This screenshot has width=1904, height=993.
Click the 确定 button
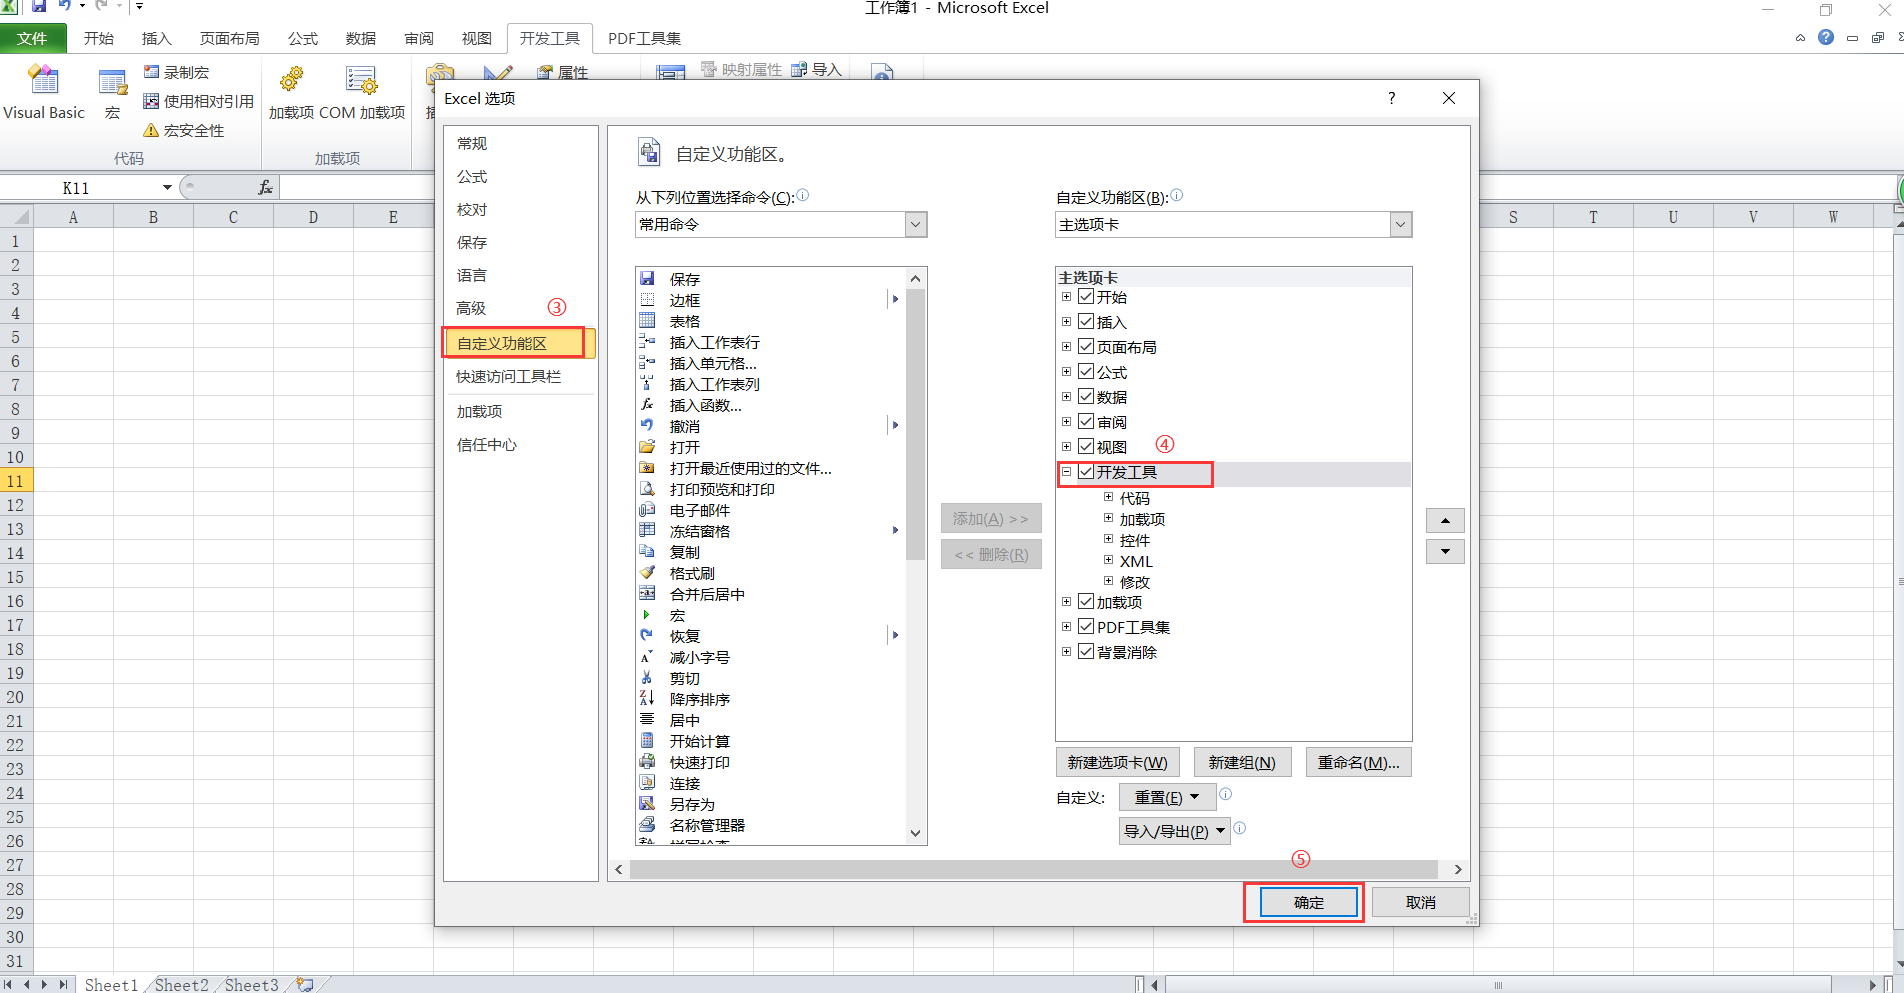tap(1309, 902)
